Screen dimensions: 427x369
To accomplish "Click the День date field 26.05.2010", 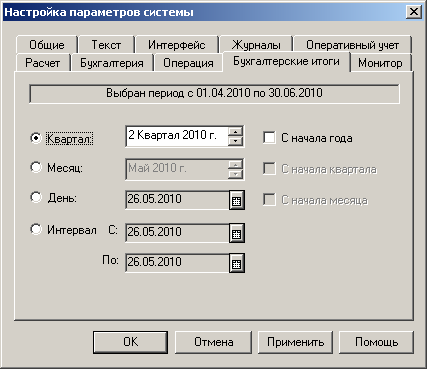I will 177,200.
